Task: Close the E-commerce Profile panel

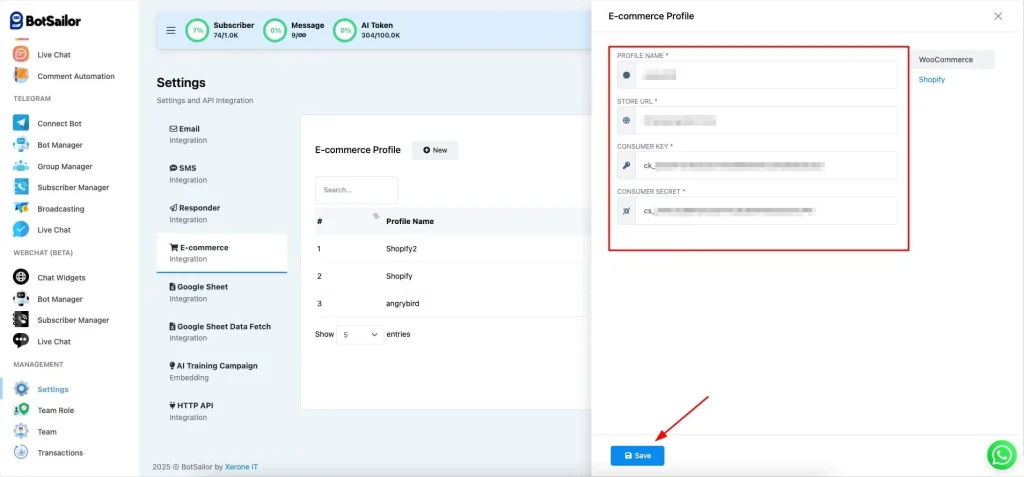Action: pos(998,16)
